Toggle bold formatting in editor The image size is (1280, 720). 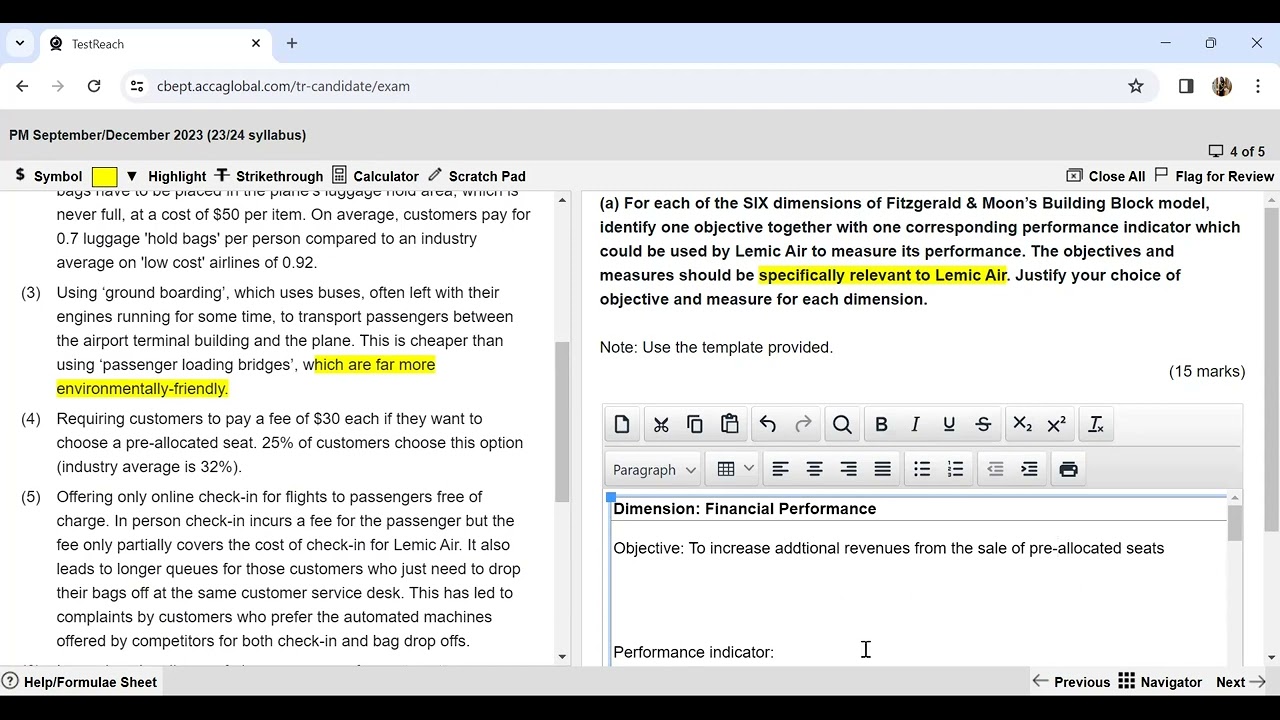[x=881, y=424]
